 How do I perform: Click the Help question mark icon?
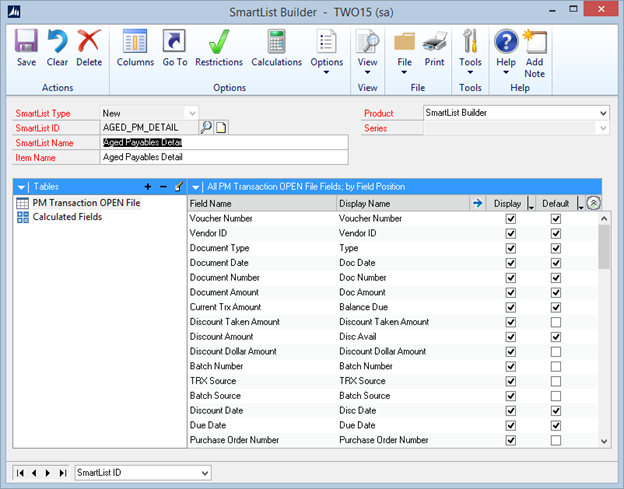506,41
